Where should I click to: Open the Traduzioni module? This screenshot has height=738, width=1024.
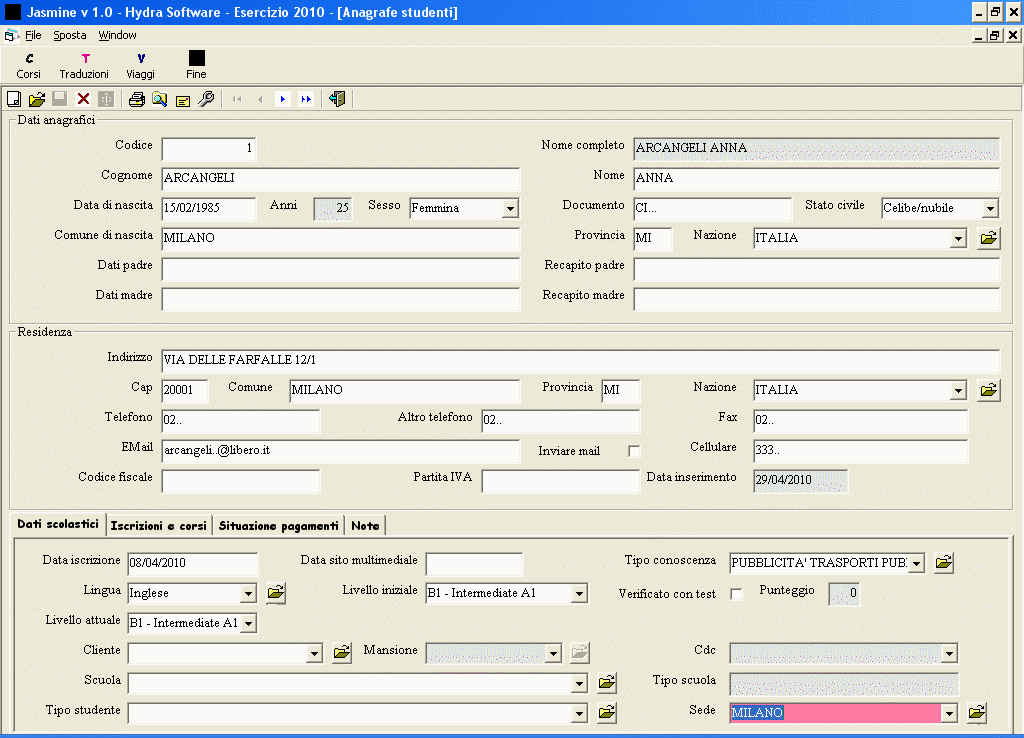[84, 65]
